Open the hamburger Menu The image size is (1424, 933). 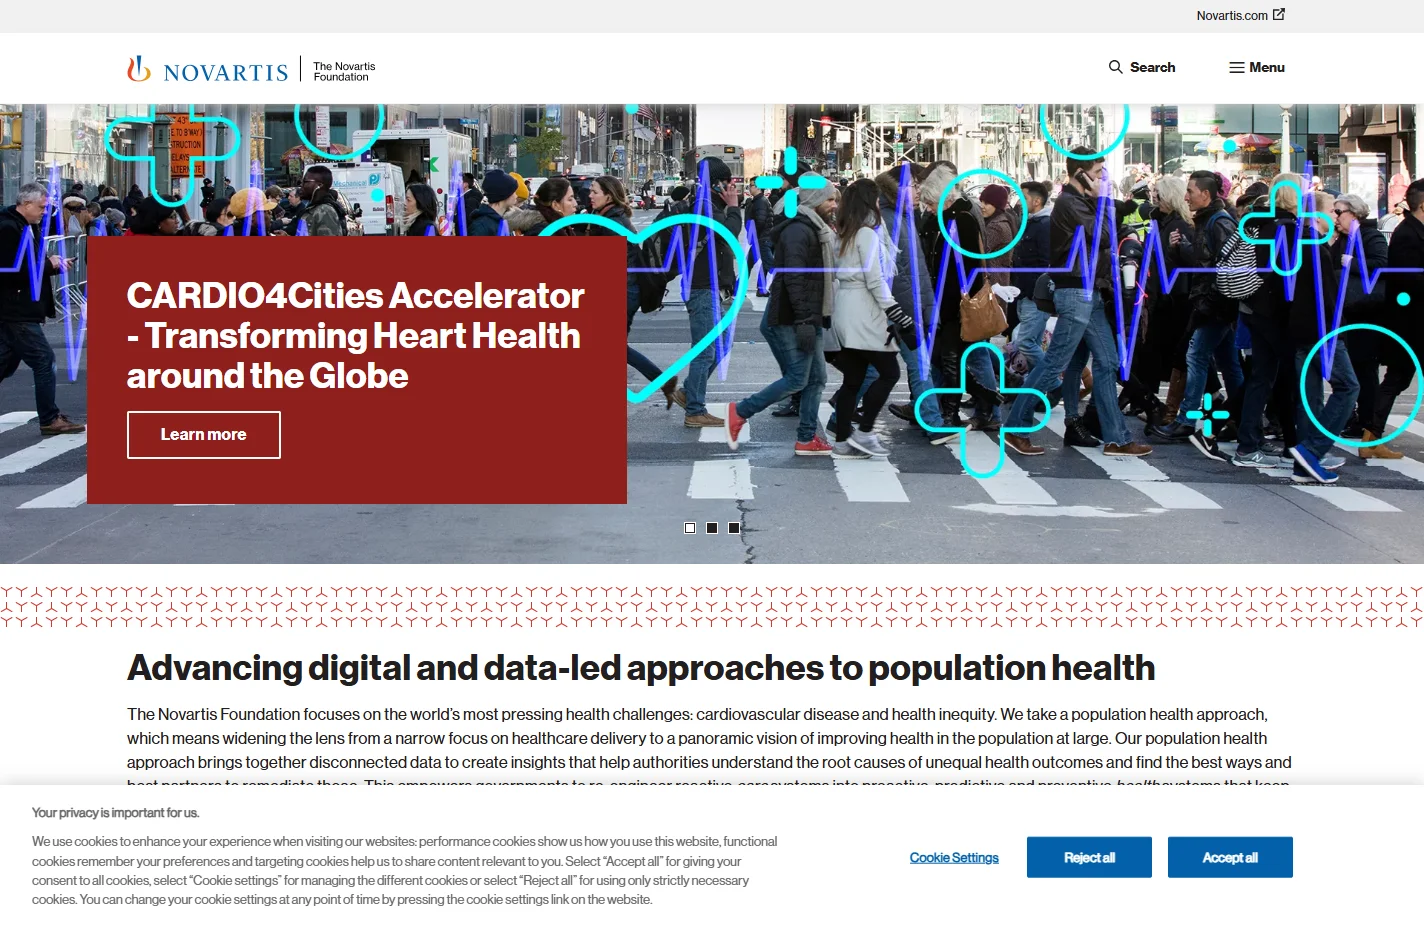pyautogui.click(x=1257, y=67)
